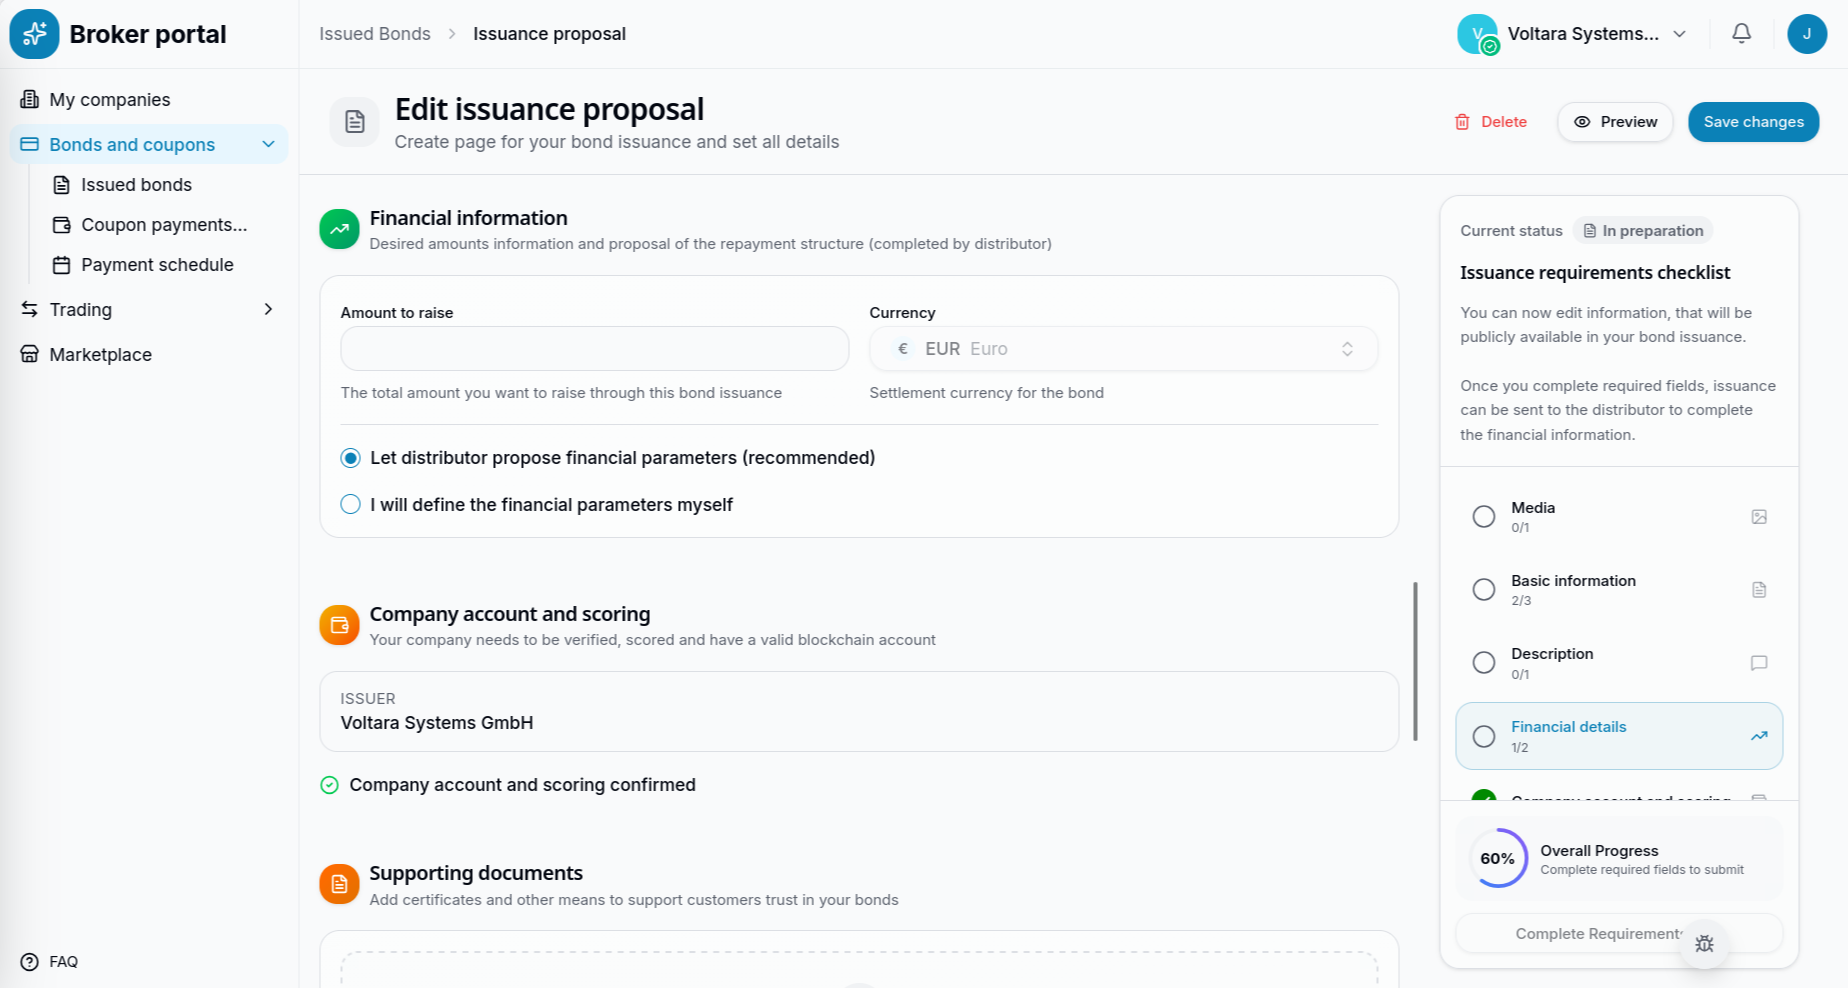Click the bug debug icon
The image size is (1848, 988).
1705,943
